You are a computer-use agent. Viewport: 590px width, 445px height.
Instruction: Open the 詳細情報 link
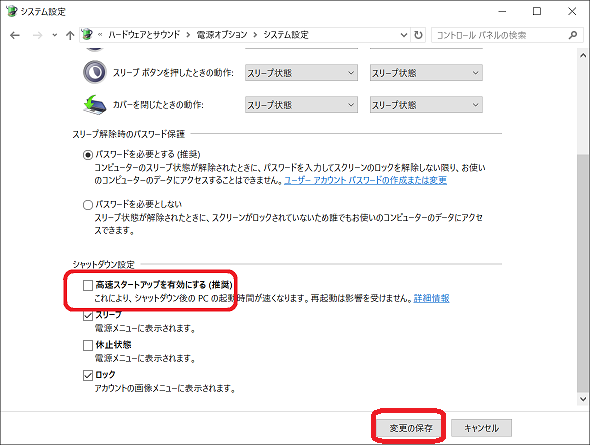click(x=431, y=298)
